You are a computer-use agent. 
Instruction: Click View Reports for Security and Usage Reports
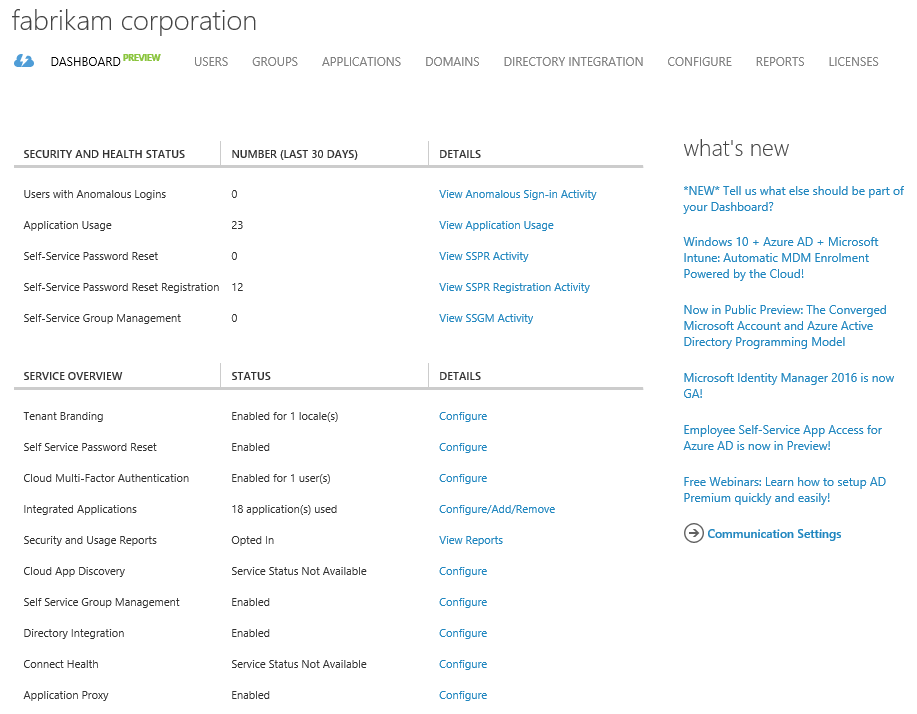(x=471, y=540)
